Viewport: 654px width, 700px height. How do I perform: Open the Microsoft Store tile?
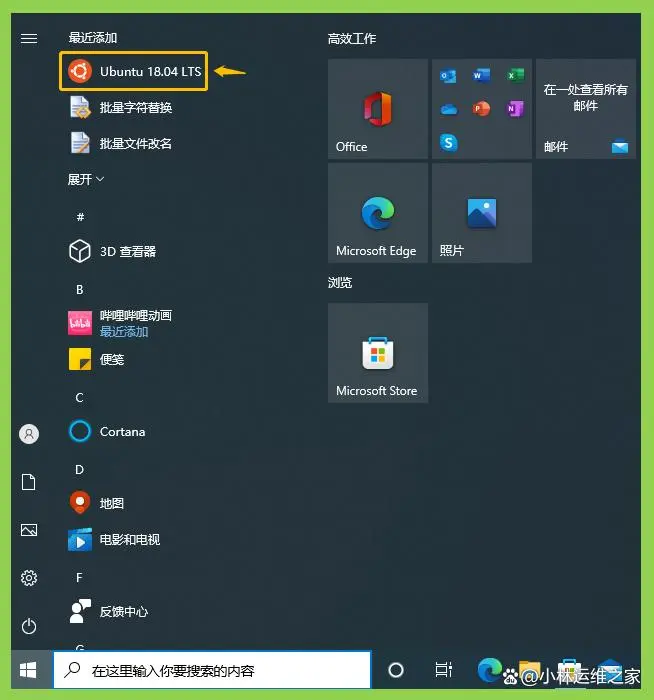coord(378,353)
